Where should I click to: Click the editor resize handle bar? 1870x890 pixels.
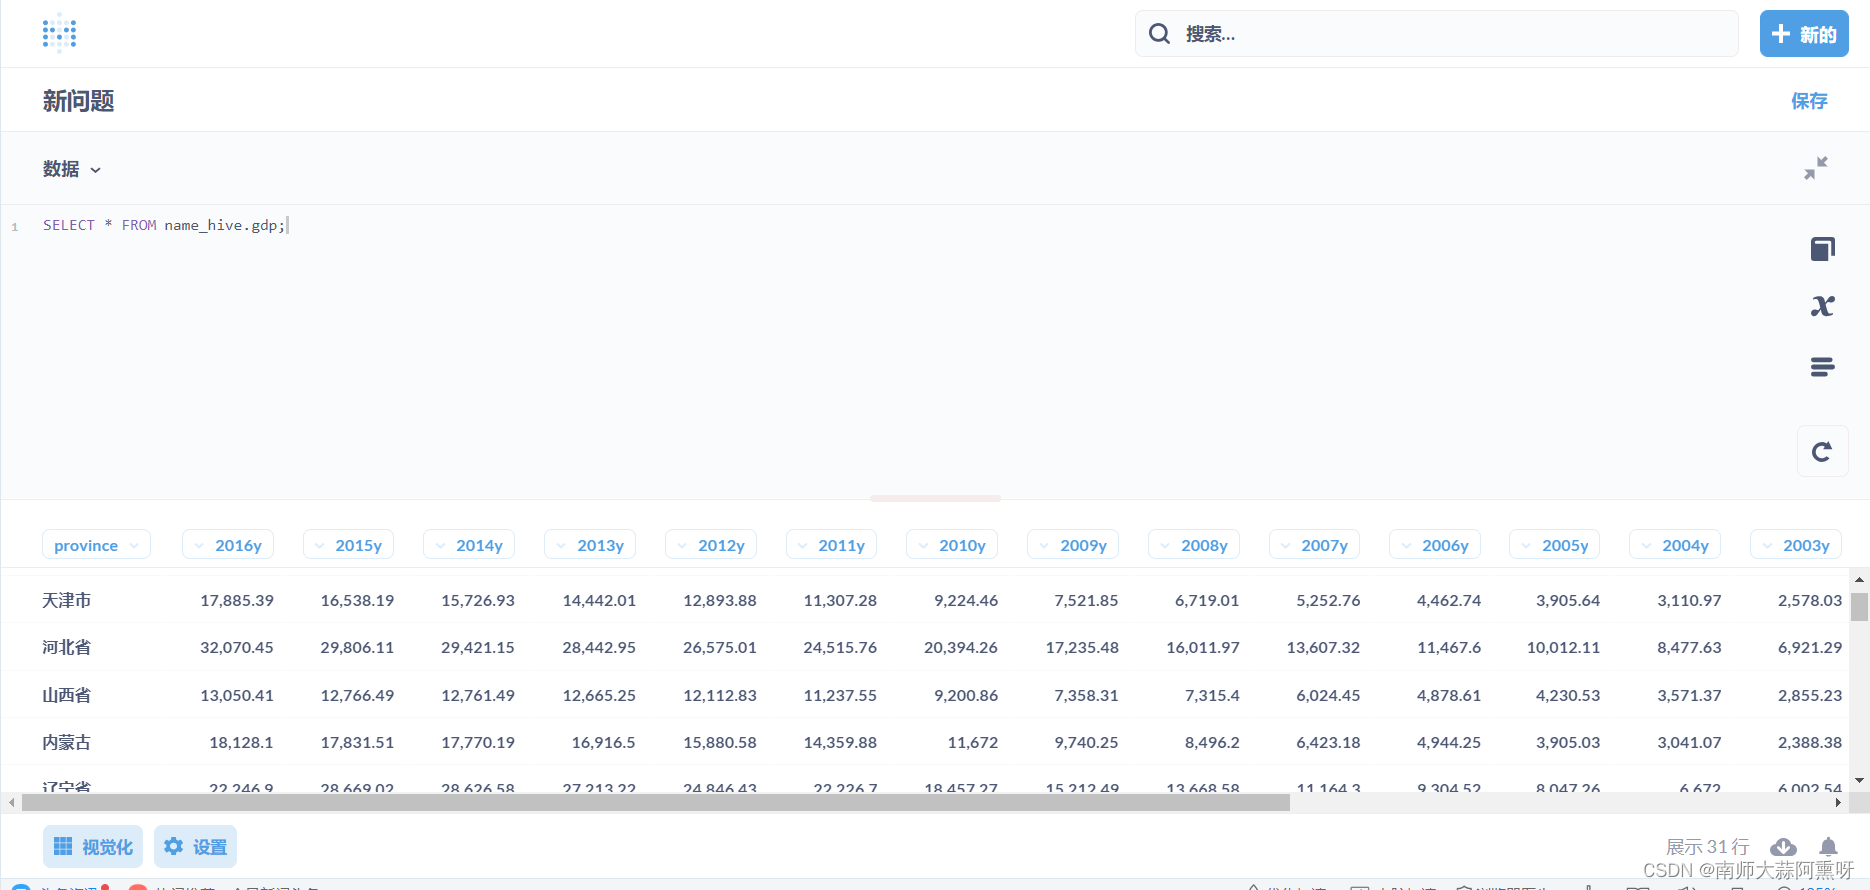pyautogui.click(x=935, y=498)
